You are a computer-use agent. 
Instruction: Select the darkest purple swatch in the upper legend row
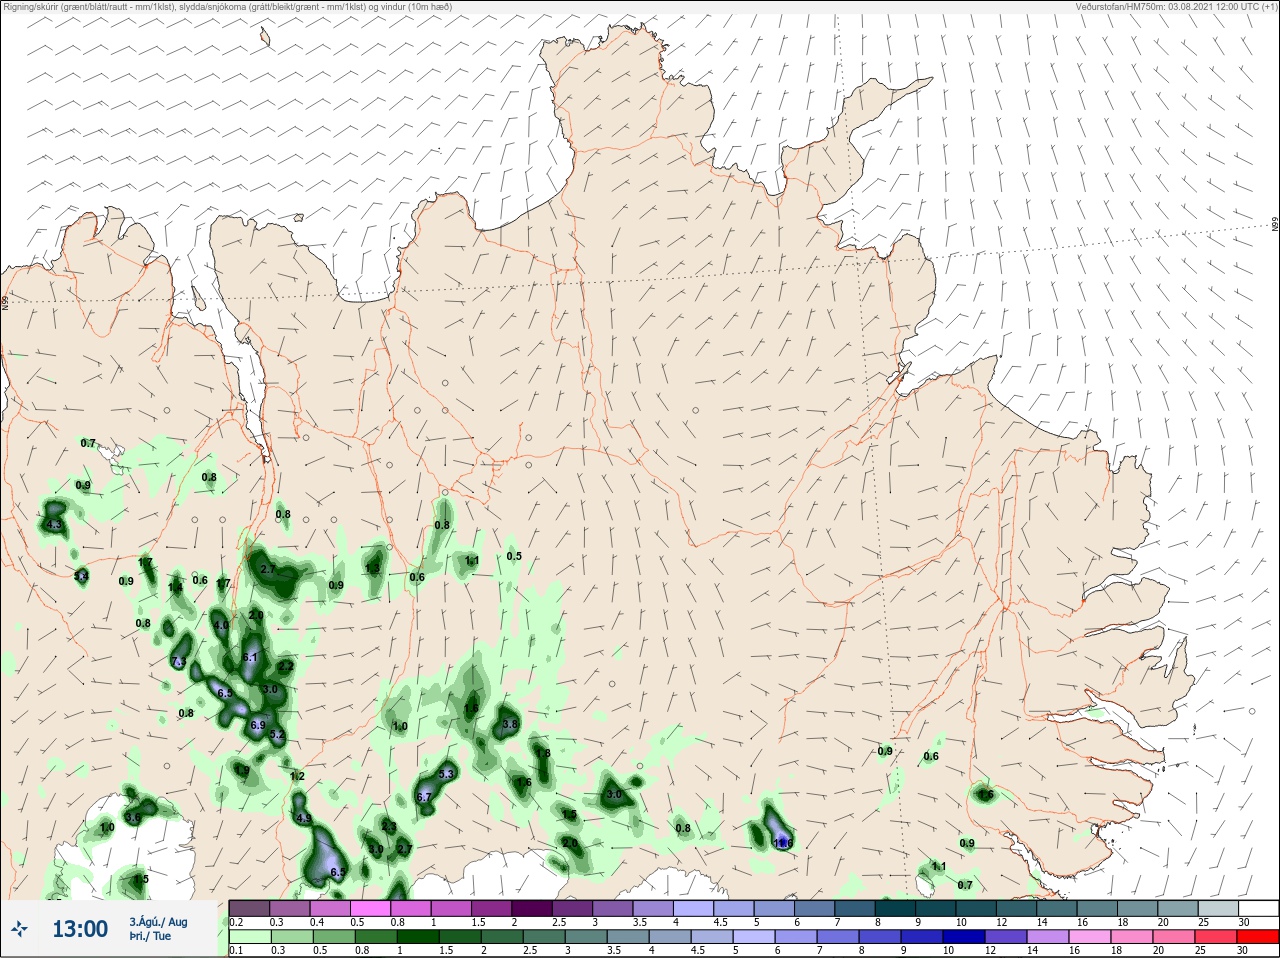point(533,908)
